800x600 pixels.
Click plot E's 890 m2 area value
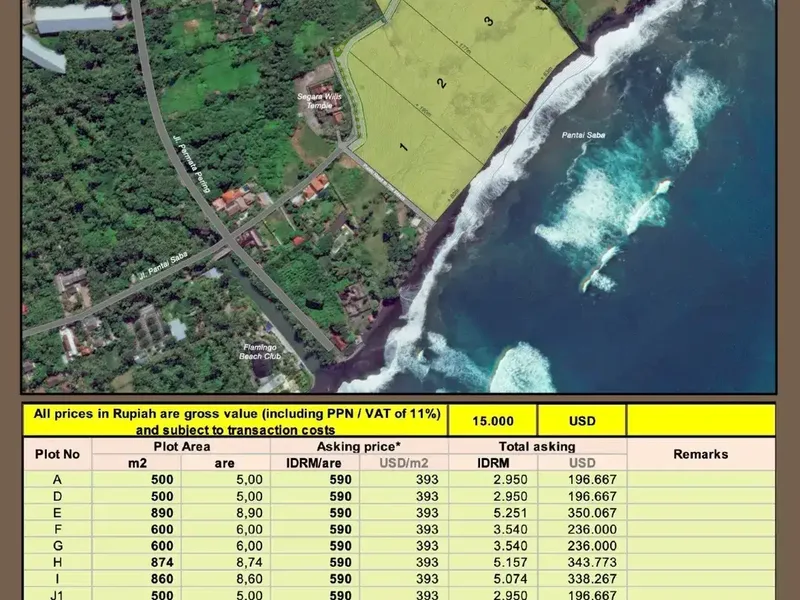coord(162,513)
